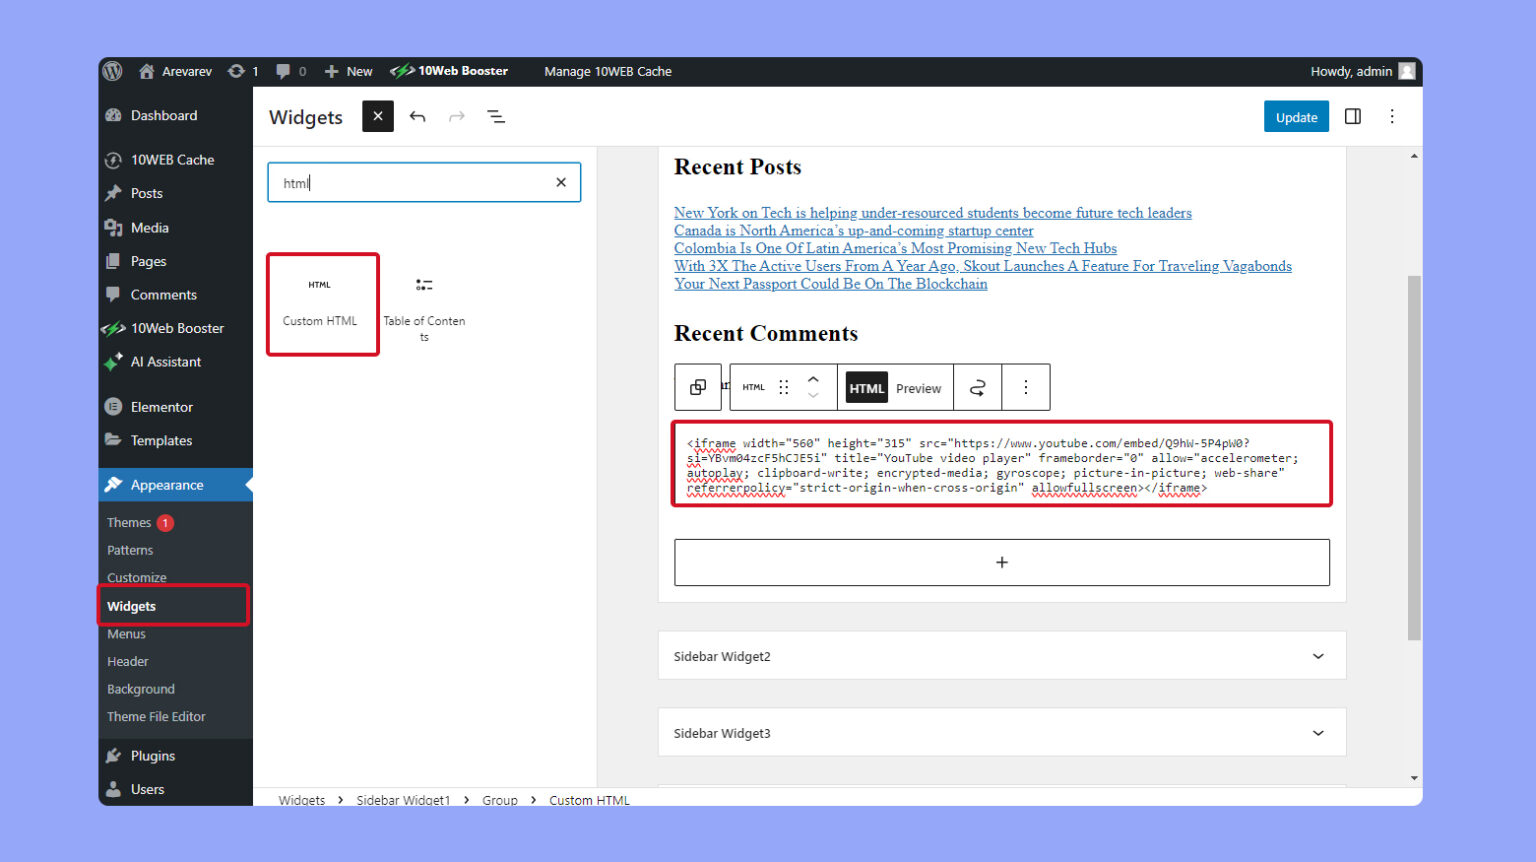1536x862 pixels.
Task: Click the Update button
Action: [x=1296, y=116]
